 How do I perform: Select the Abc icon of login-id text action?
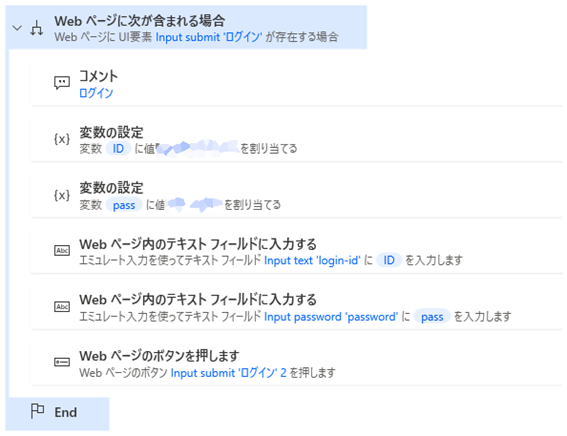pos(62,250)
